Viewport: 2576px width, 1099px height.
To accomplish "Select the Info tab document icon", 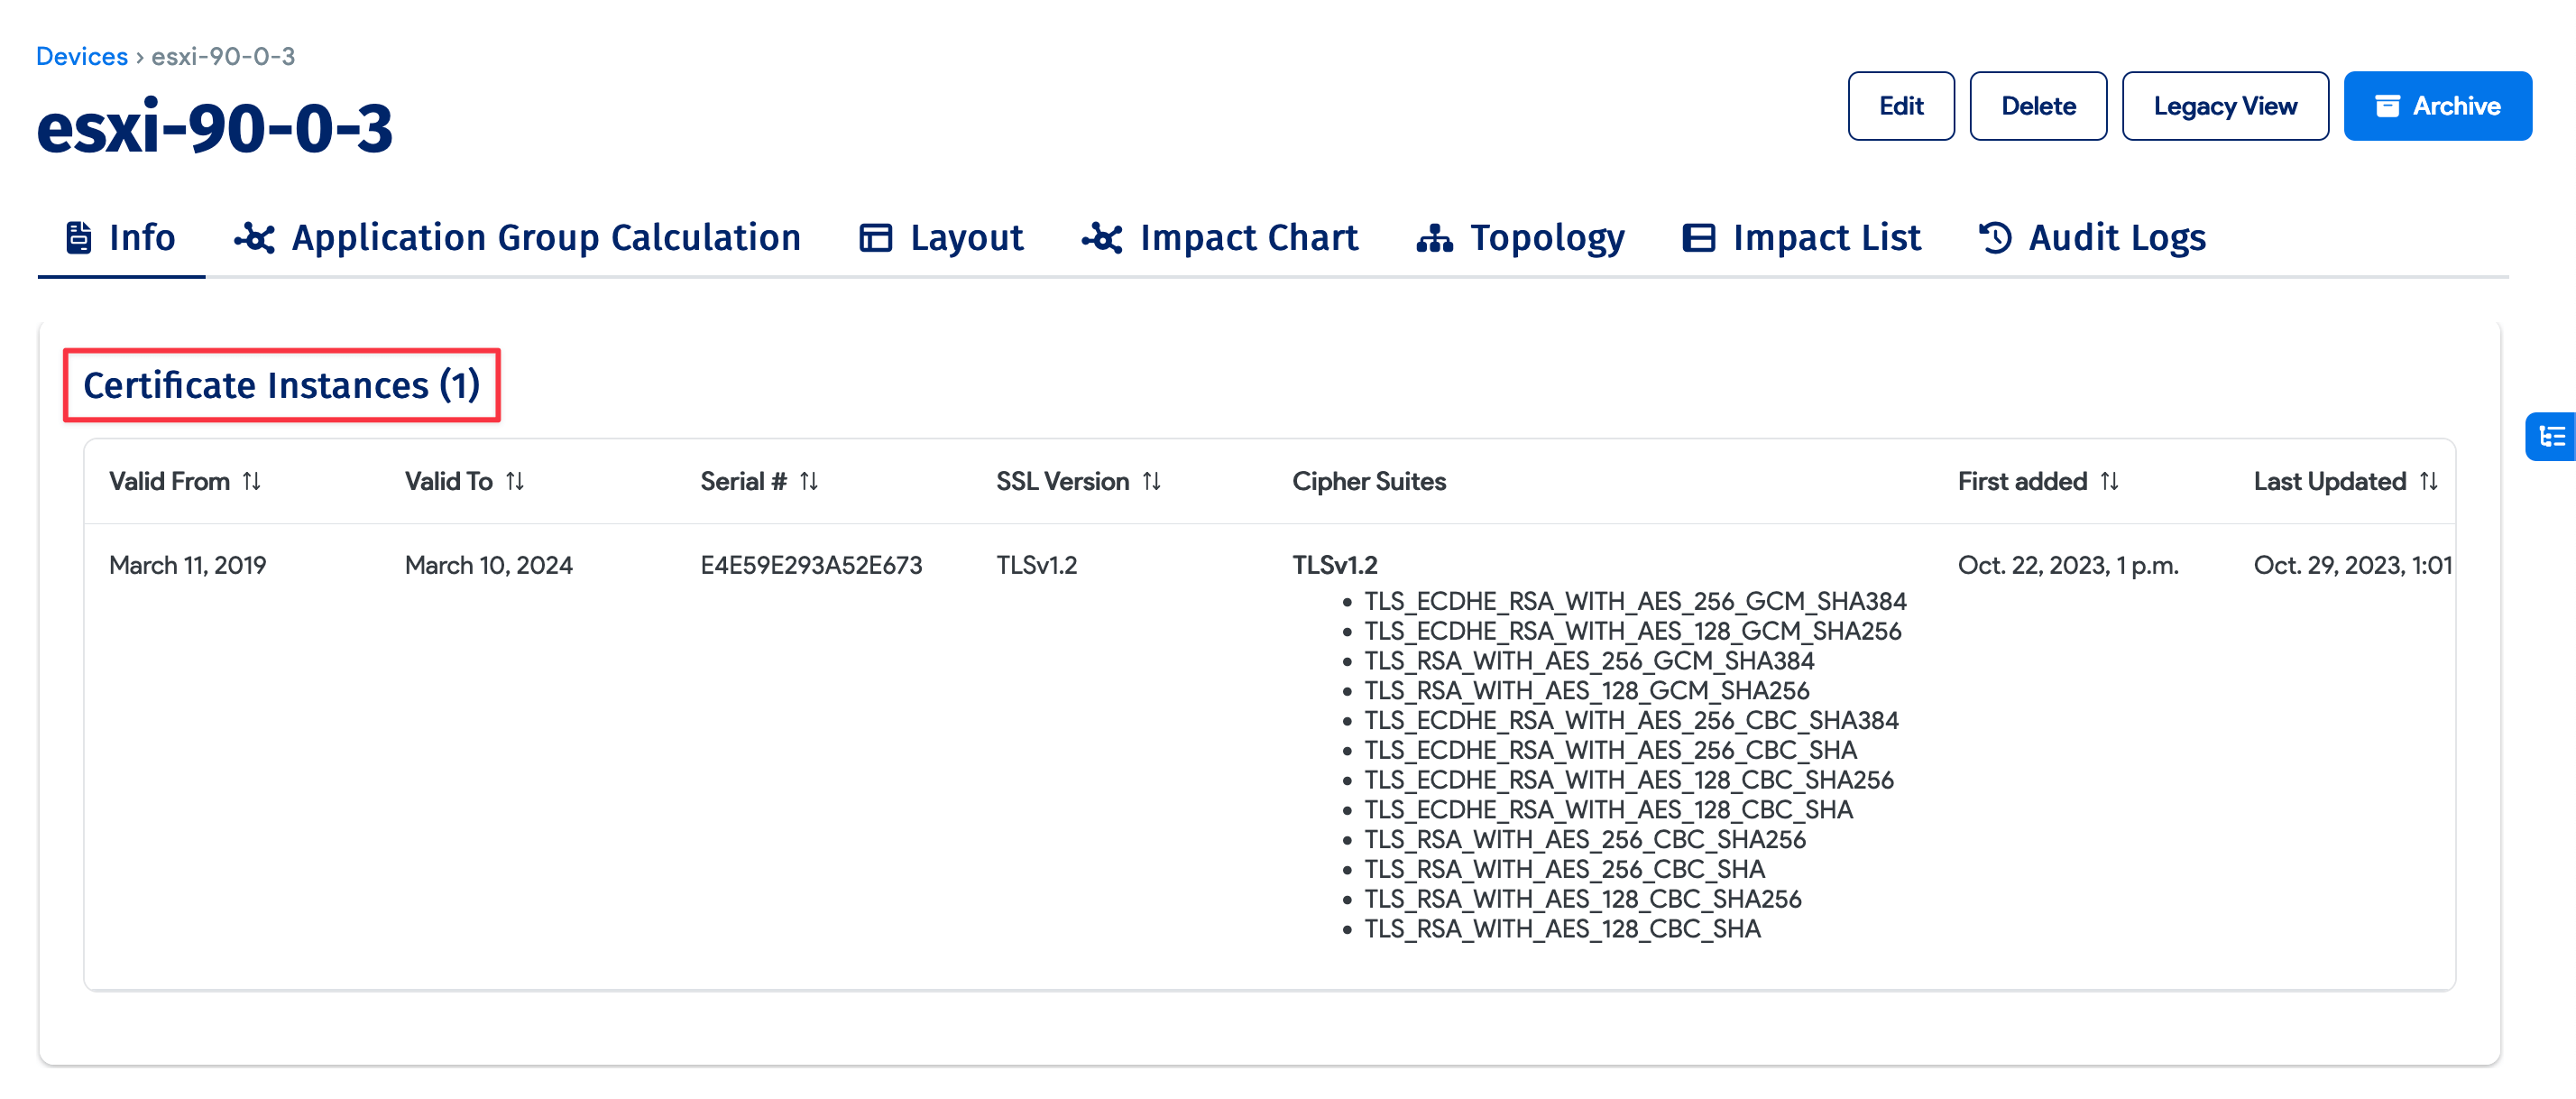I will coord(78,237).
